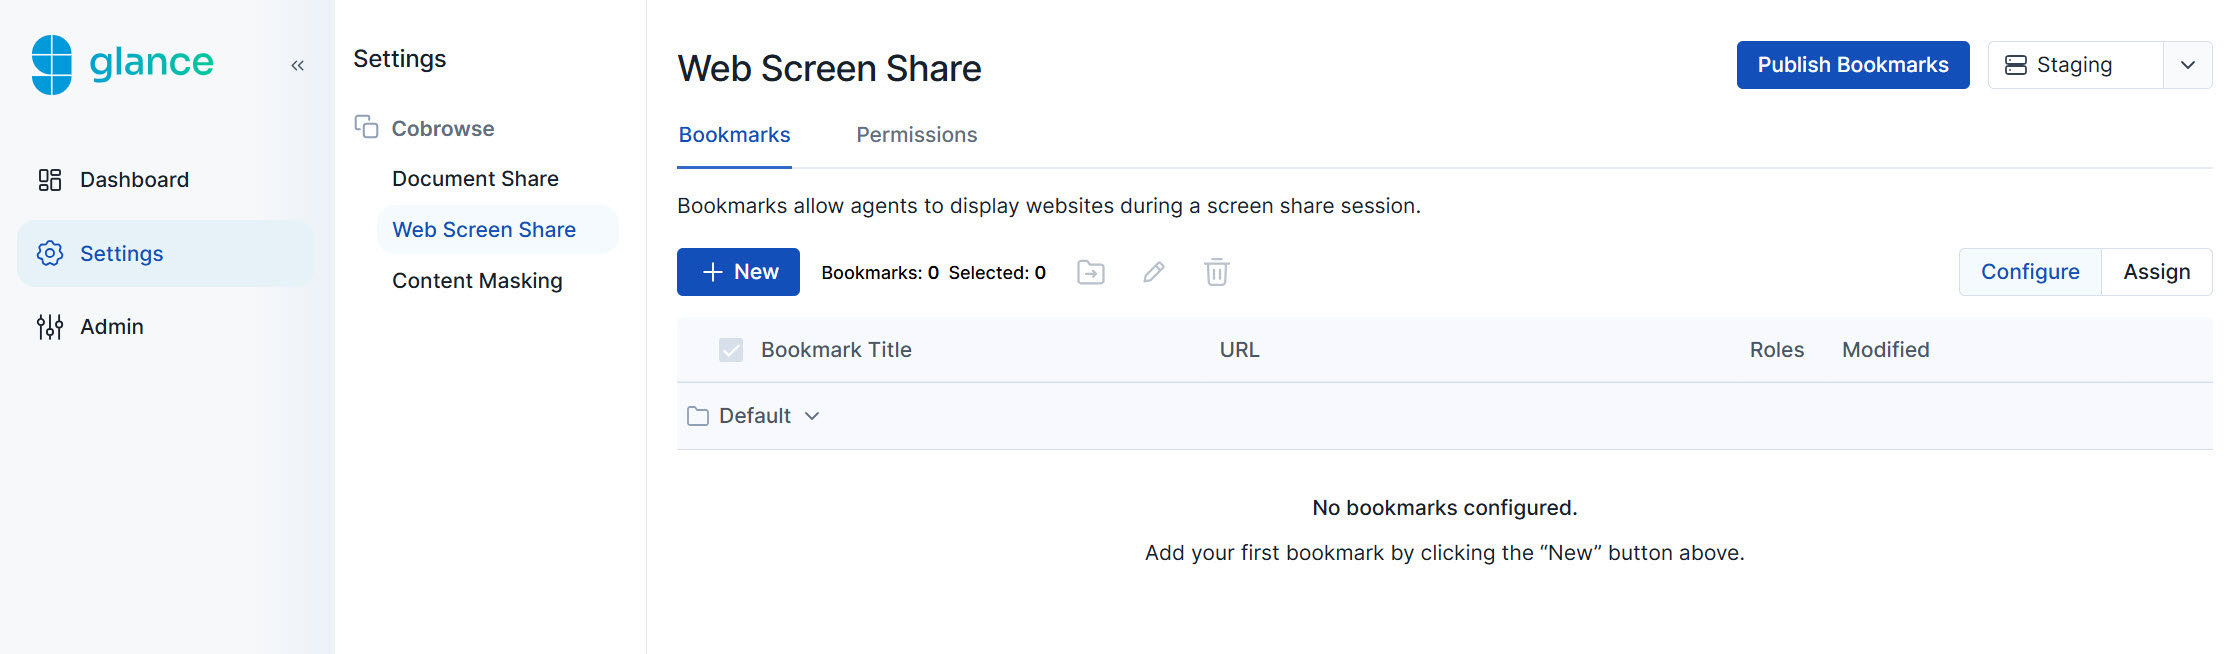Open the Permissions tab
The height and width of the screenshot is (654, 2232).
pos(916,135)
